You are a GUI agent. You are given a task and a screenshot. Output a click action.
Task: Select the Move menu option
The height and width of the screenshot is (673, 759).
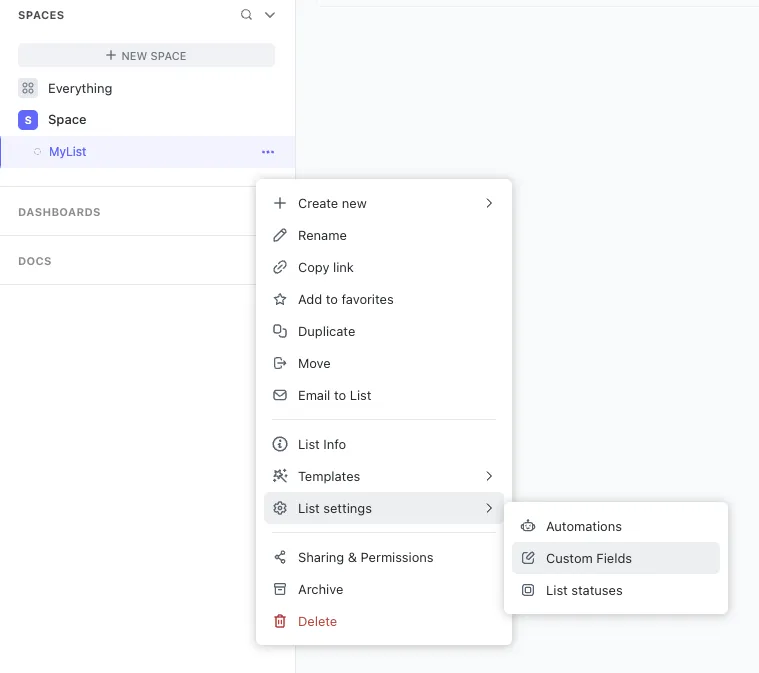click(383, 363)
